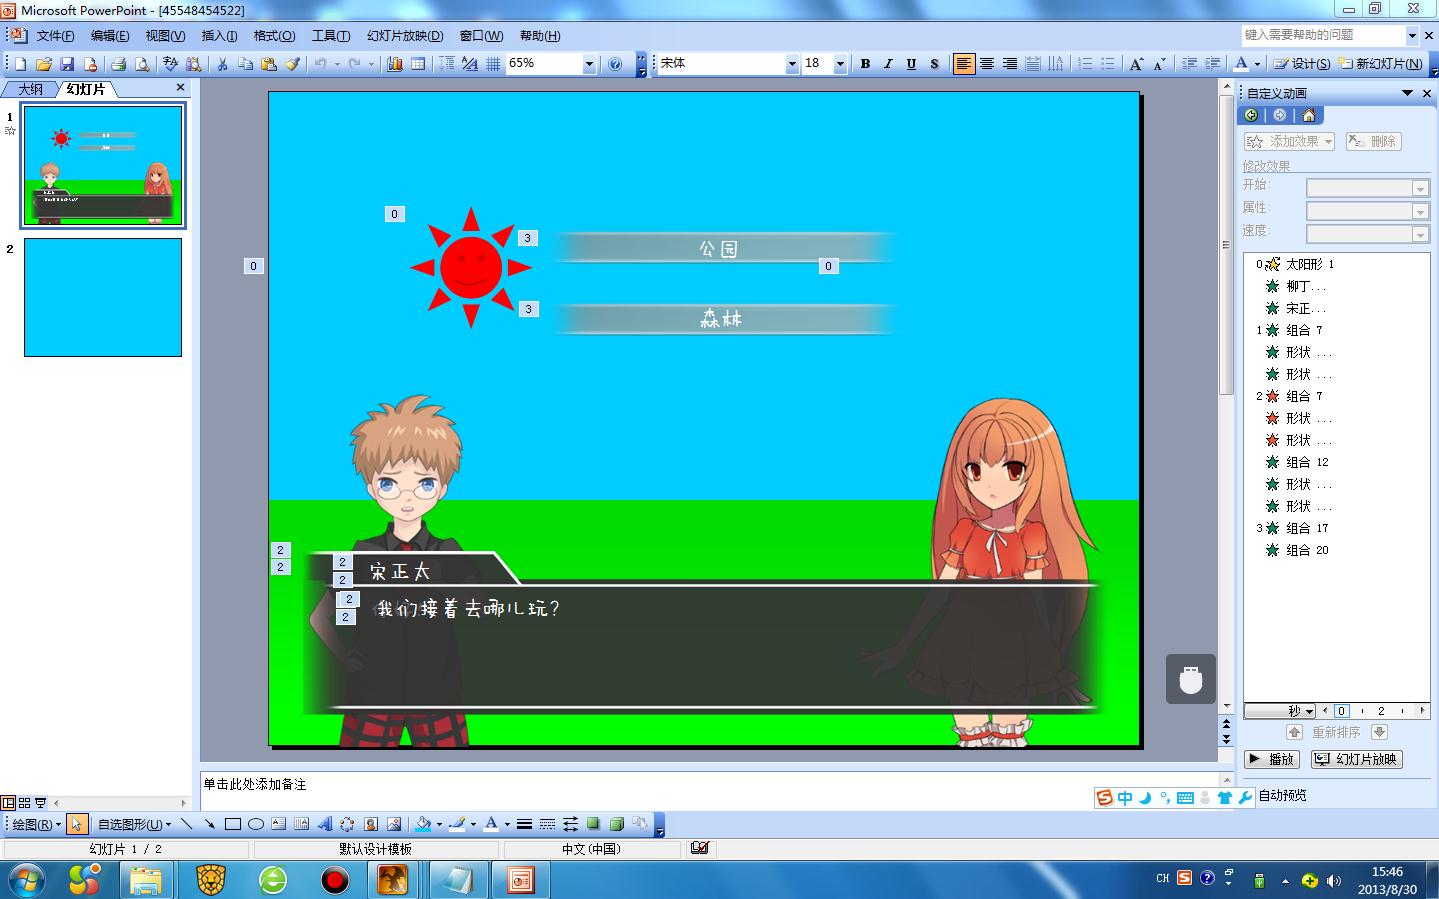Open the 文件 menu

coord(55,36)
